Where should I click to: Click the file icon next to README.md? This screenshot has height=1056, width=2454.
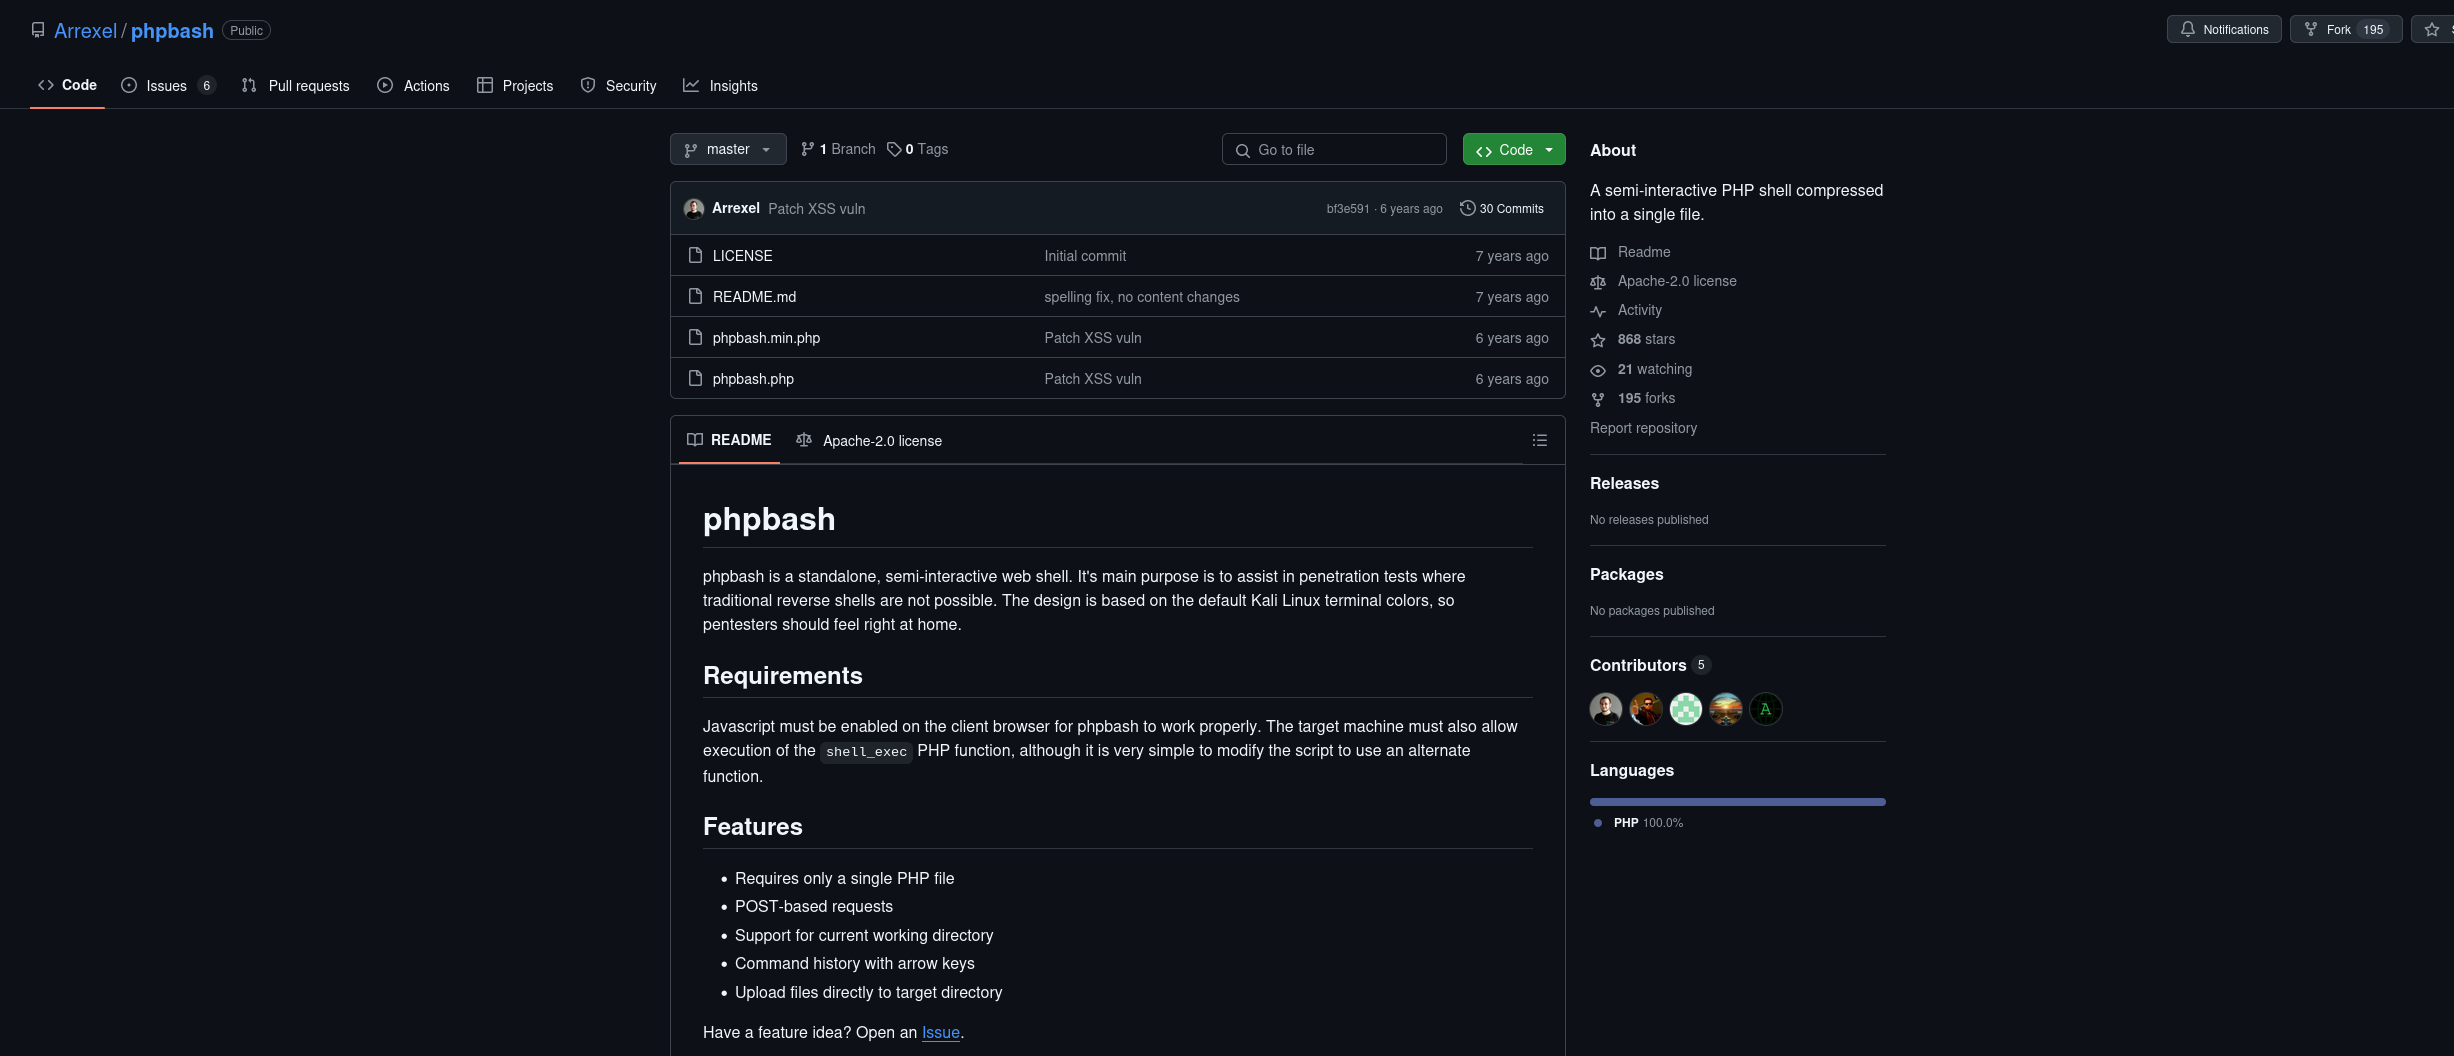[695, 296]
